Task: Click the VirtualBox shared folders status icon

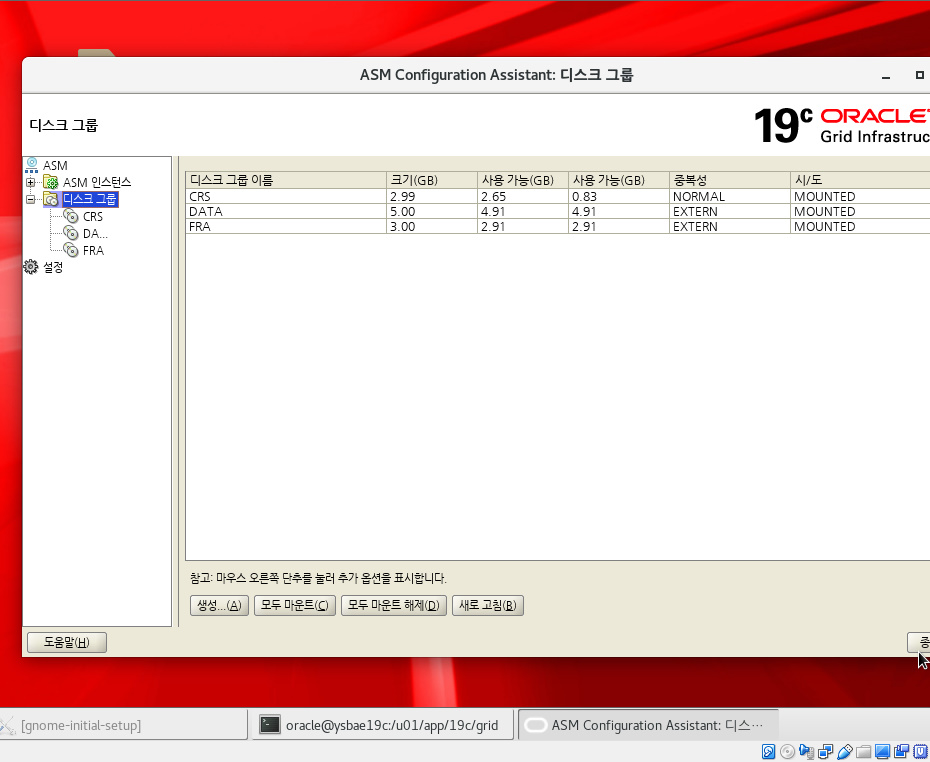Action: click(x=863, y=752)
